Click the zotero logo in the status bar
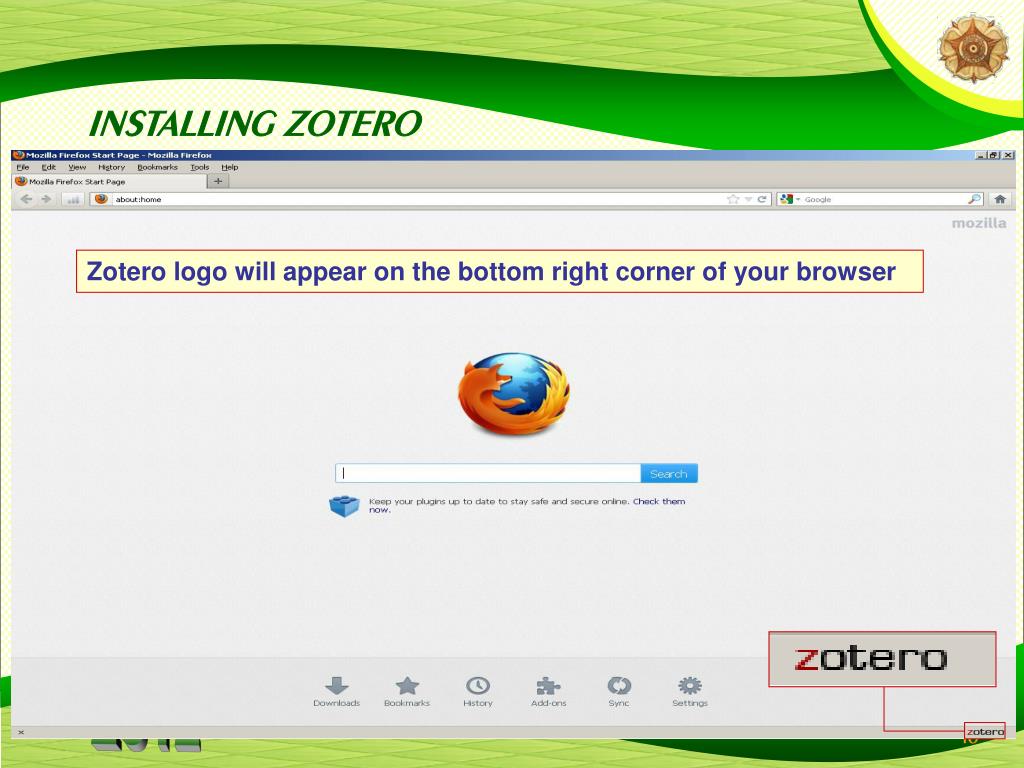 [985, 731]
